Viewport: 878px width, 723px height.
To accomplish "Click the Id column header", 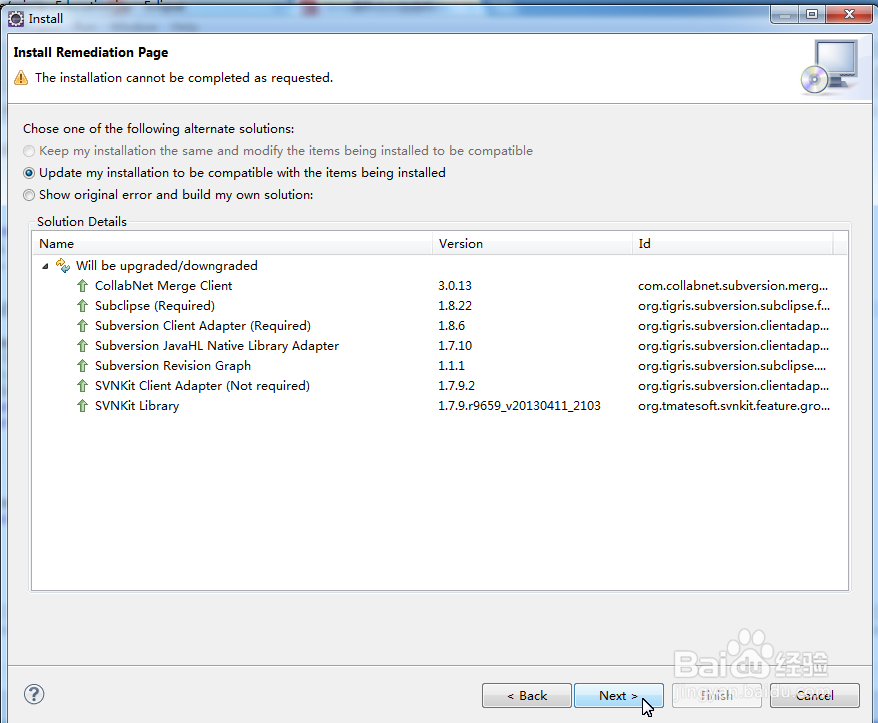I will click(x=732, y=244).
